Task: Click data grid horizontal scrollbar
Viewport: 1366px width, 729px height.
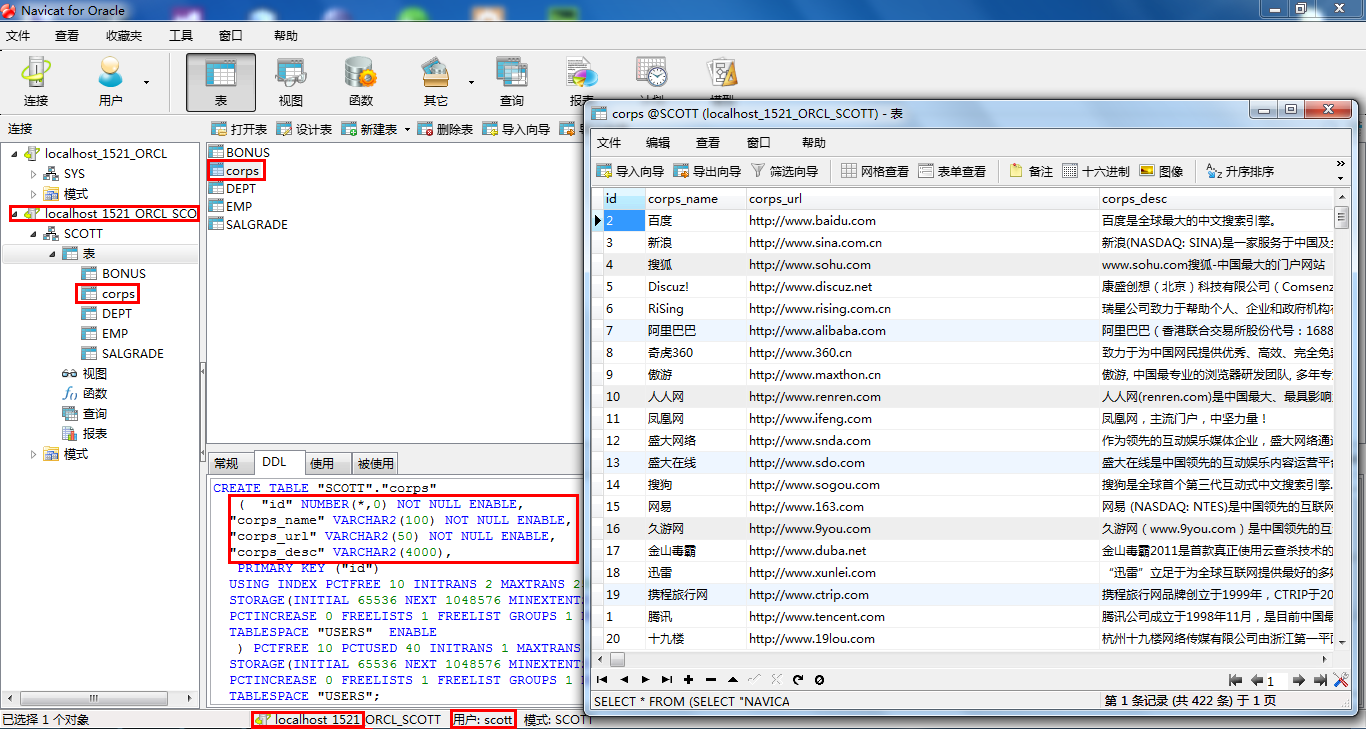Action: pyautogui.click(x=970, y=660)
